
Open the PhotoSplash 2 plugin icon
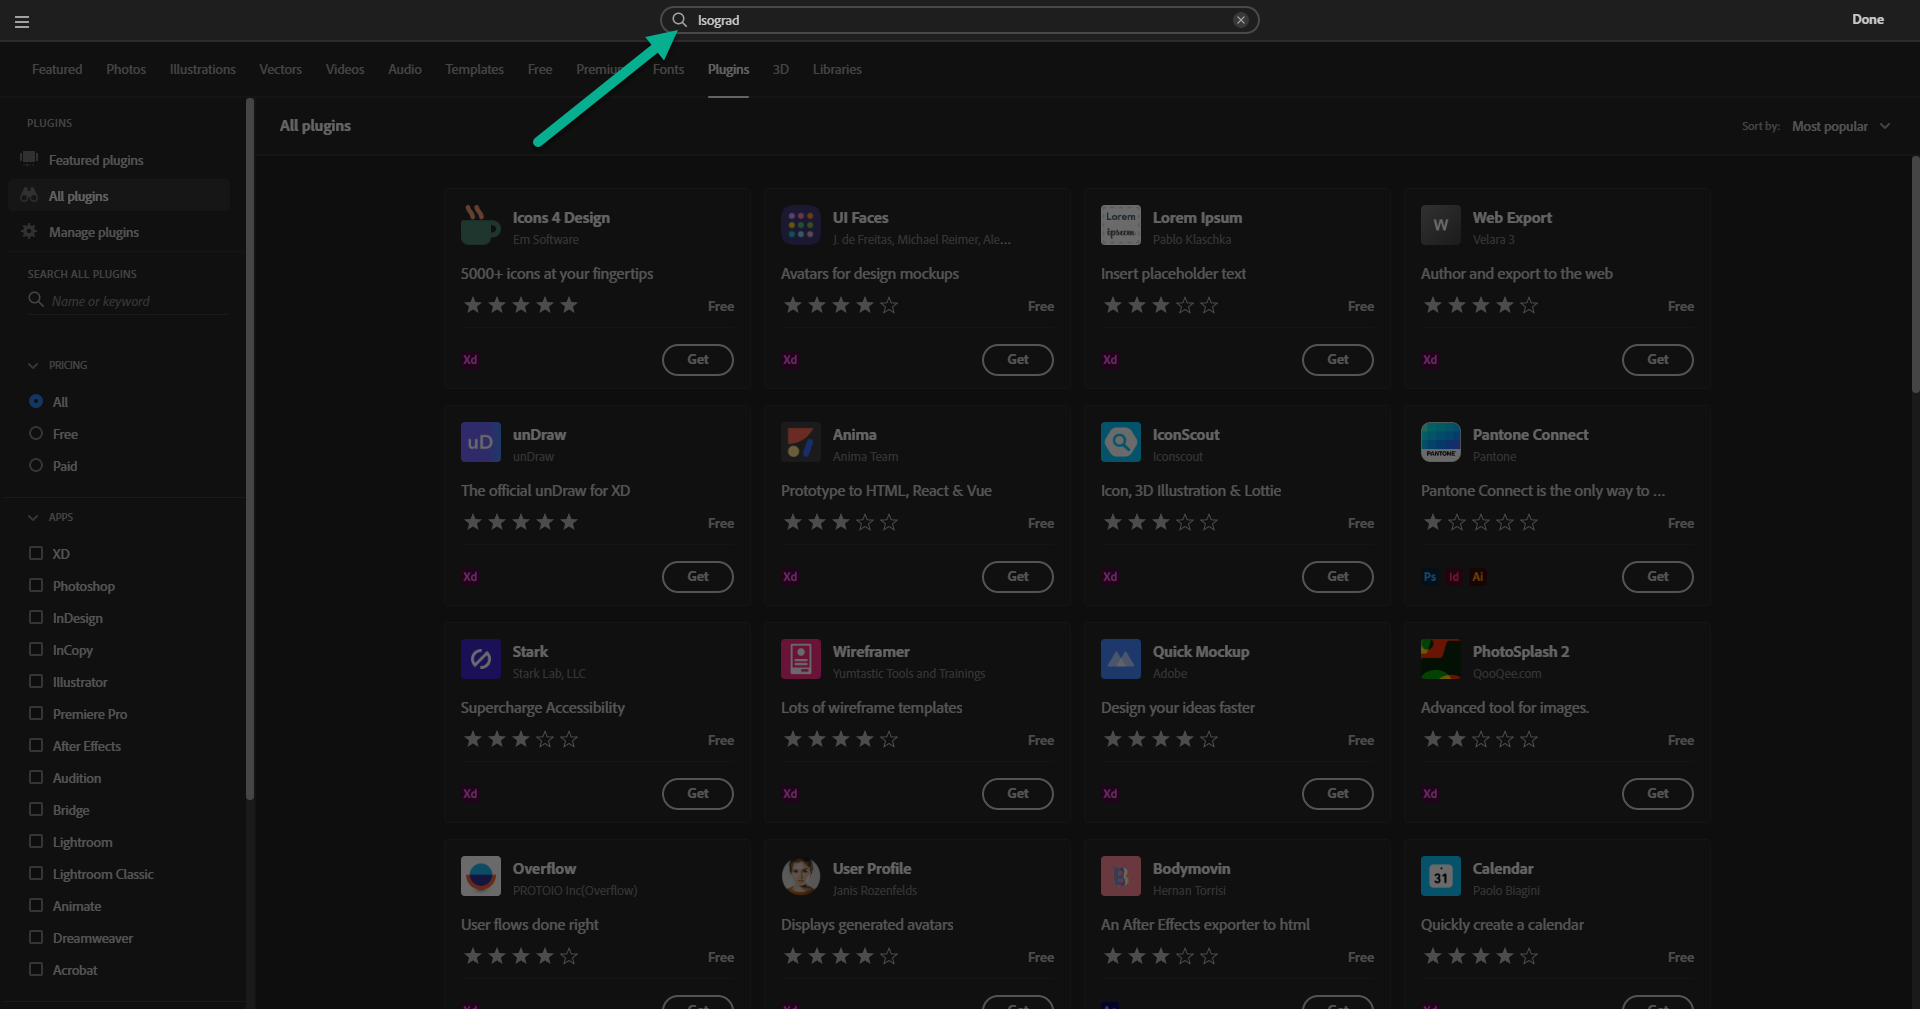tap(1441, 659)
